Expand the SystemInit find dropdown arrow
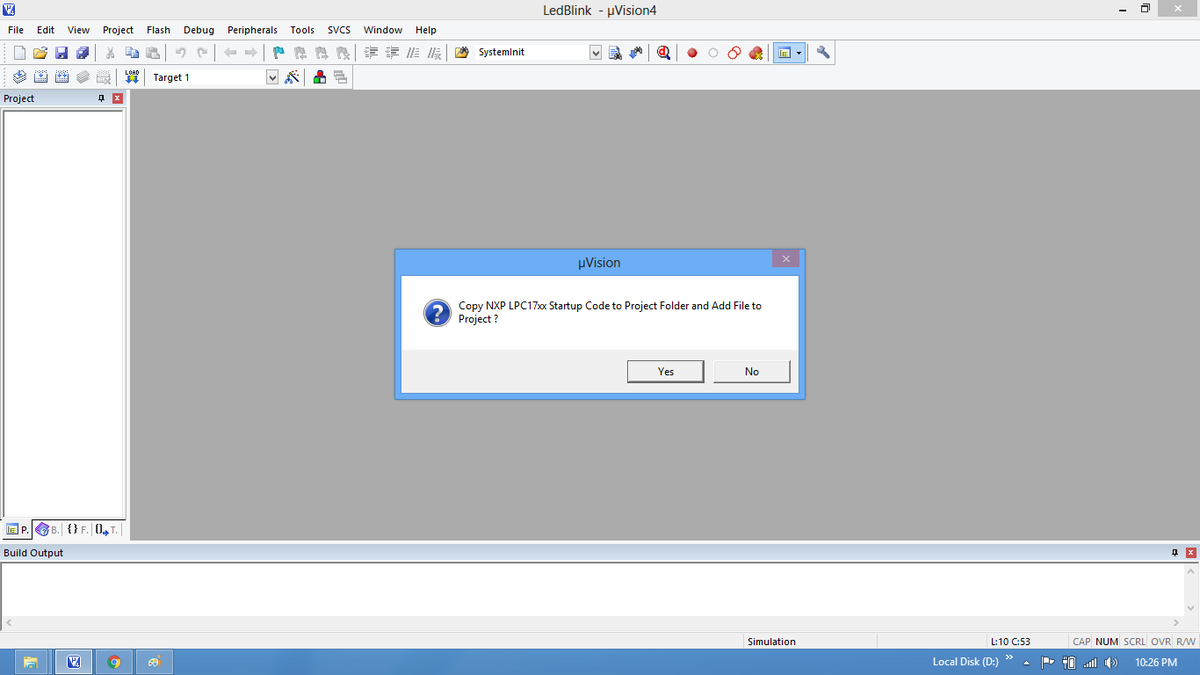1200x675 pixels. click(597, 53)
